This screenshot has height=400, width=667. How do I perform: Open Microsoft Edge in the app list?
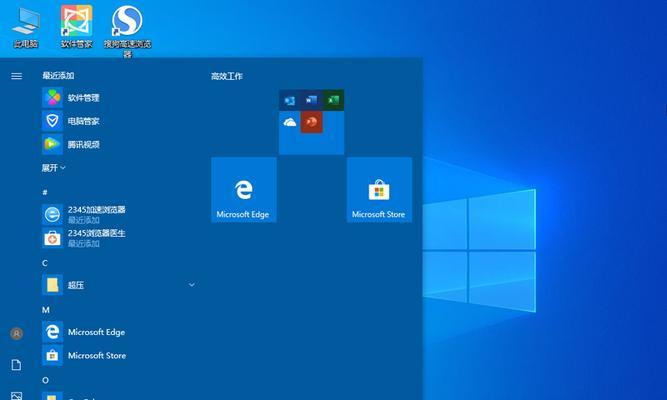point(119,332)
